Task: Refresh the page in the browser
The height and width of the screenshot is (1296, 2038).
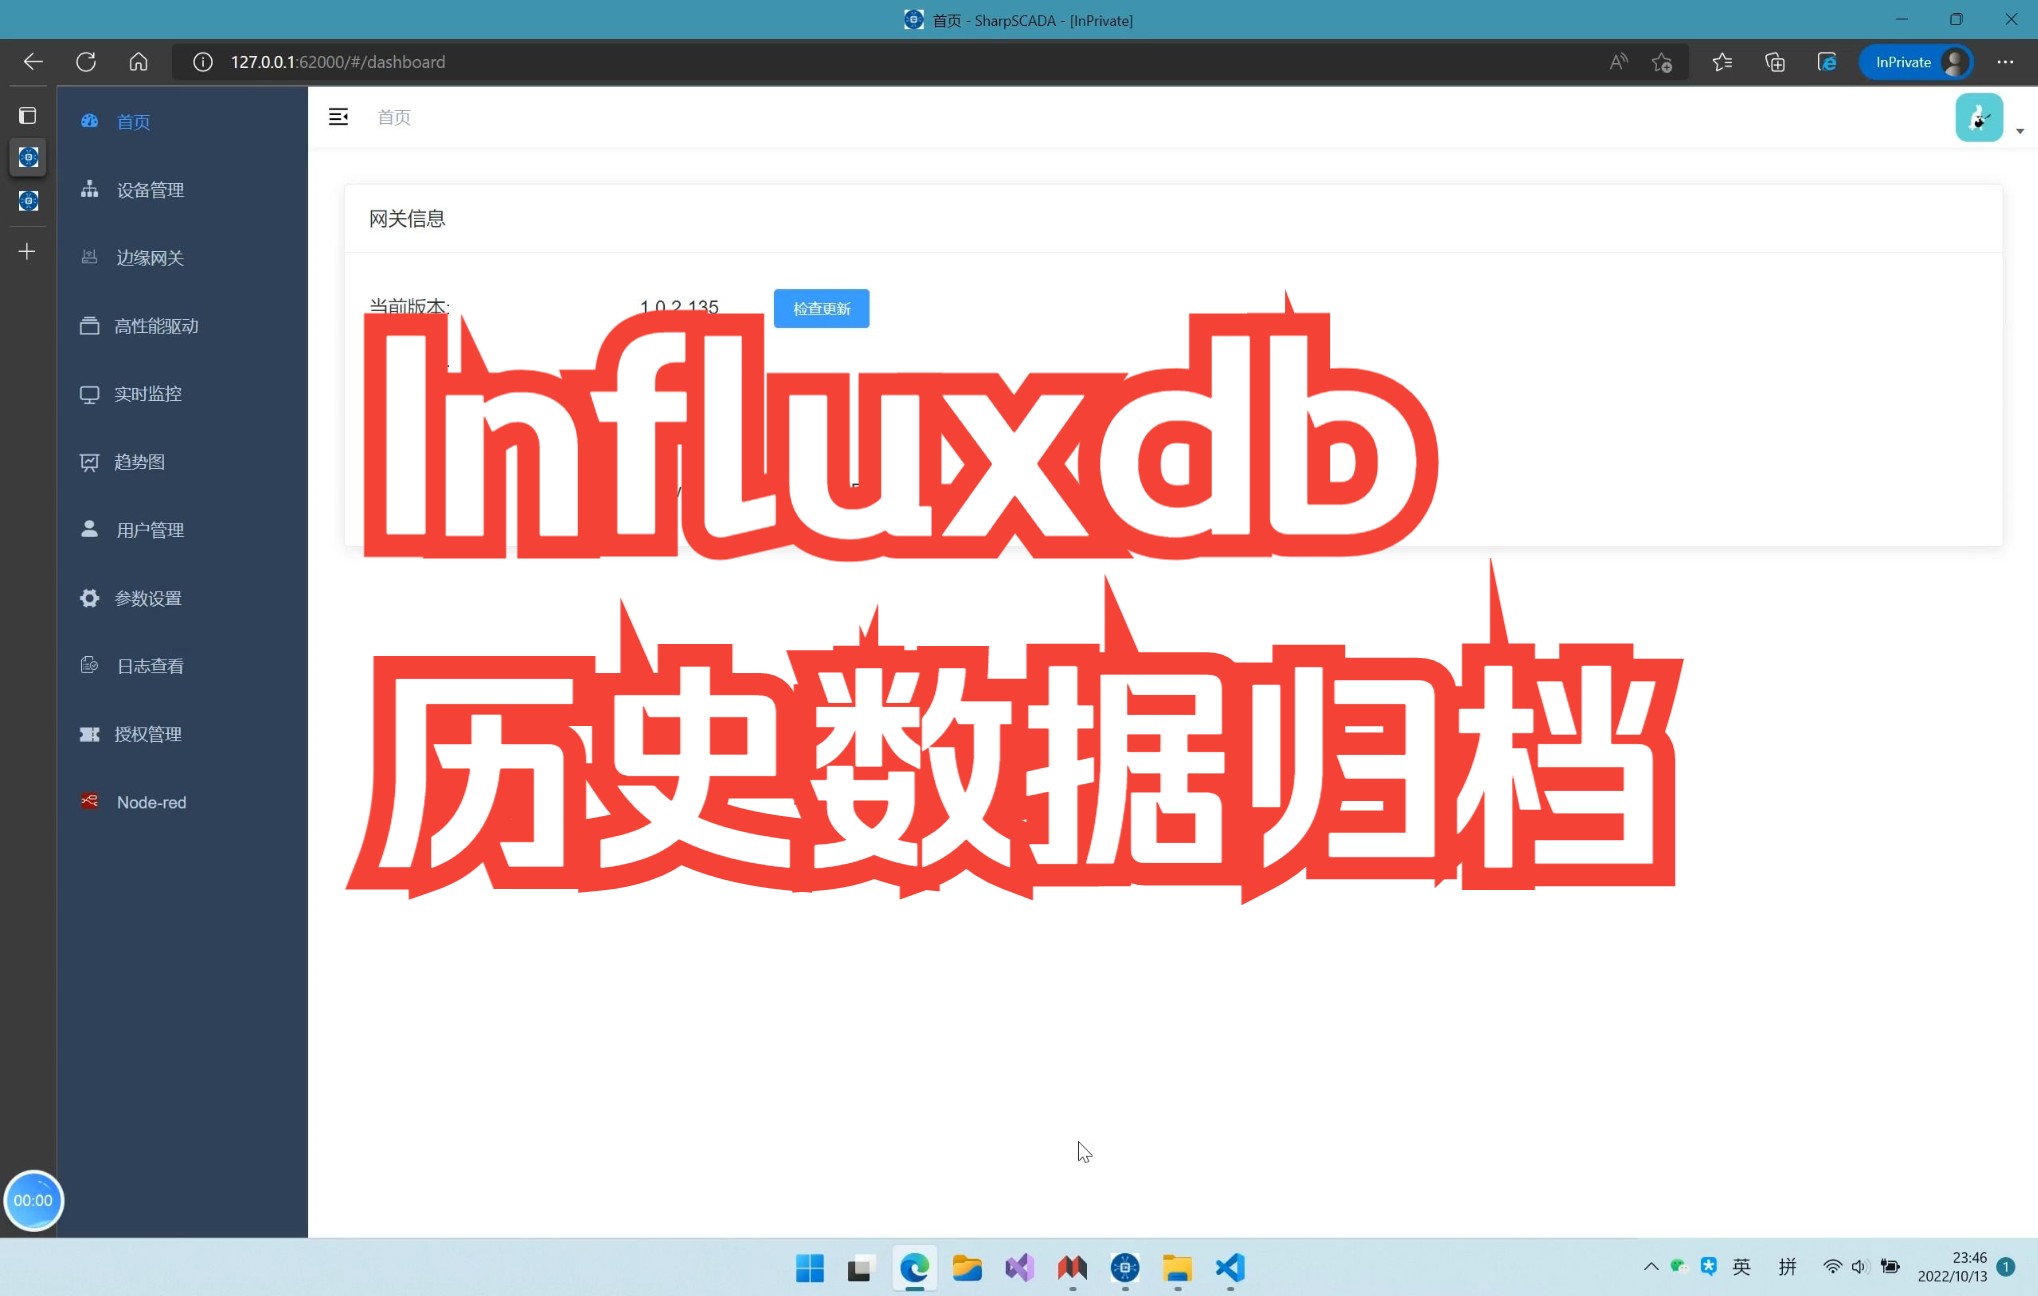Action: point(86,62)
